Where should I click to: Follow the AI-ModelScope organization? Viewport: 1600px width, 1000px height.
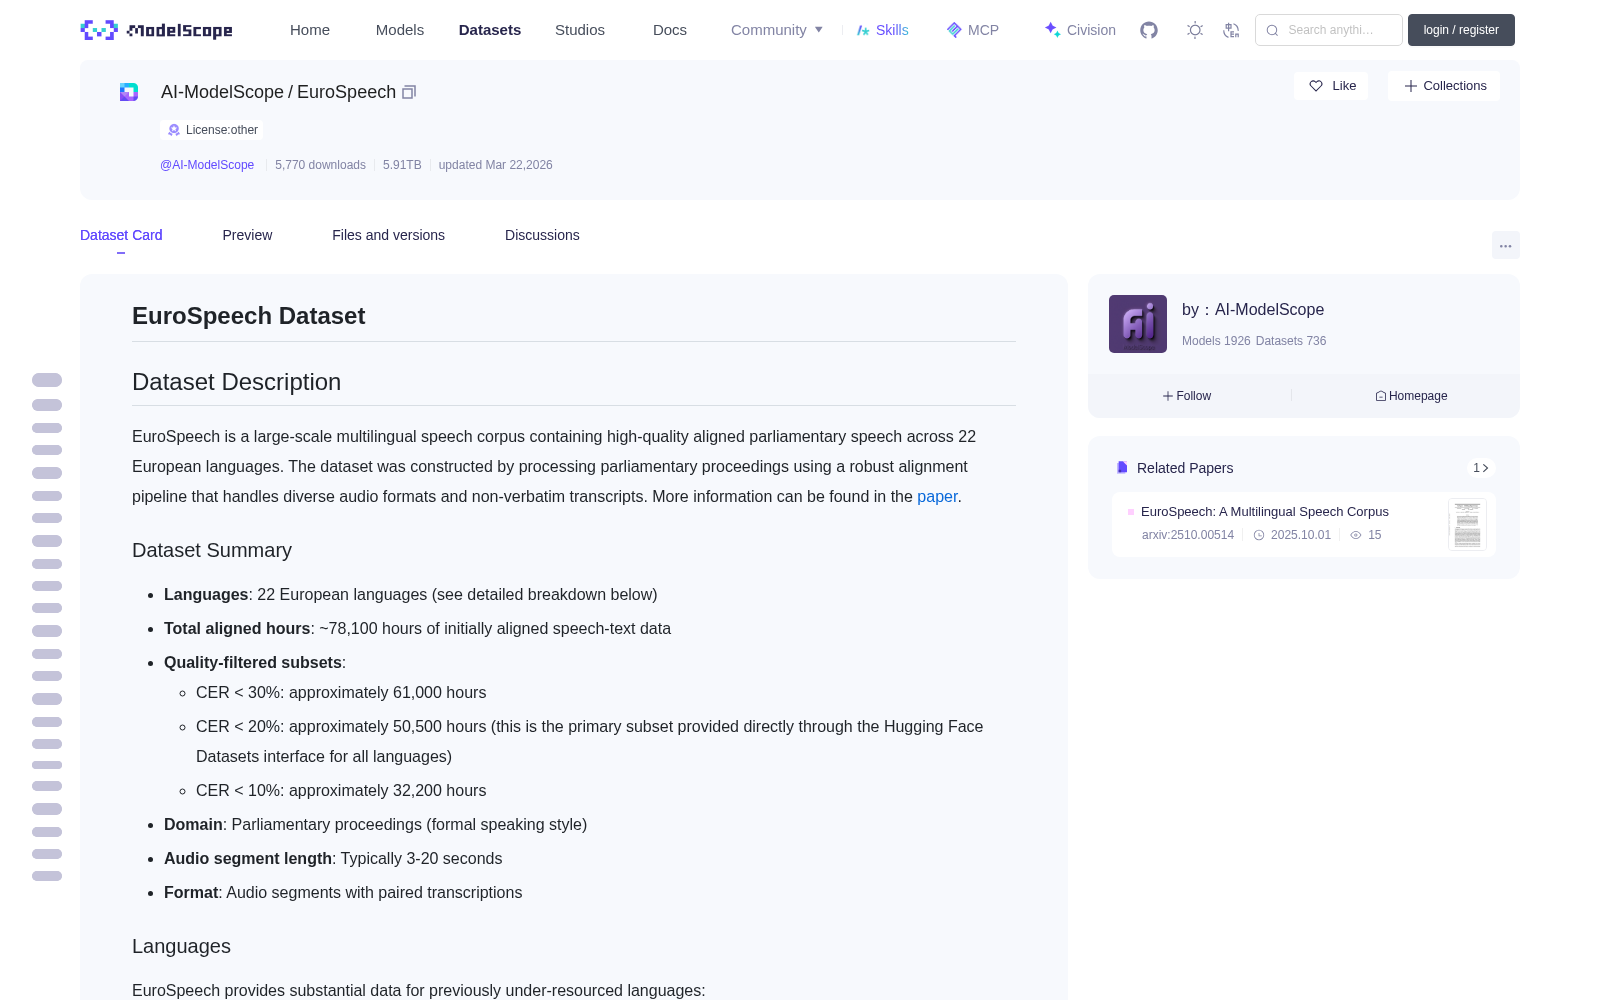(1187, 396)
